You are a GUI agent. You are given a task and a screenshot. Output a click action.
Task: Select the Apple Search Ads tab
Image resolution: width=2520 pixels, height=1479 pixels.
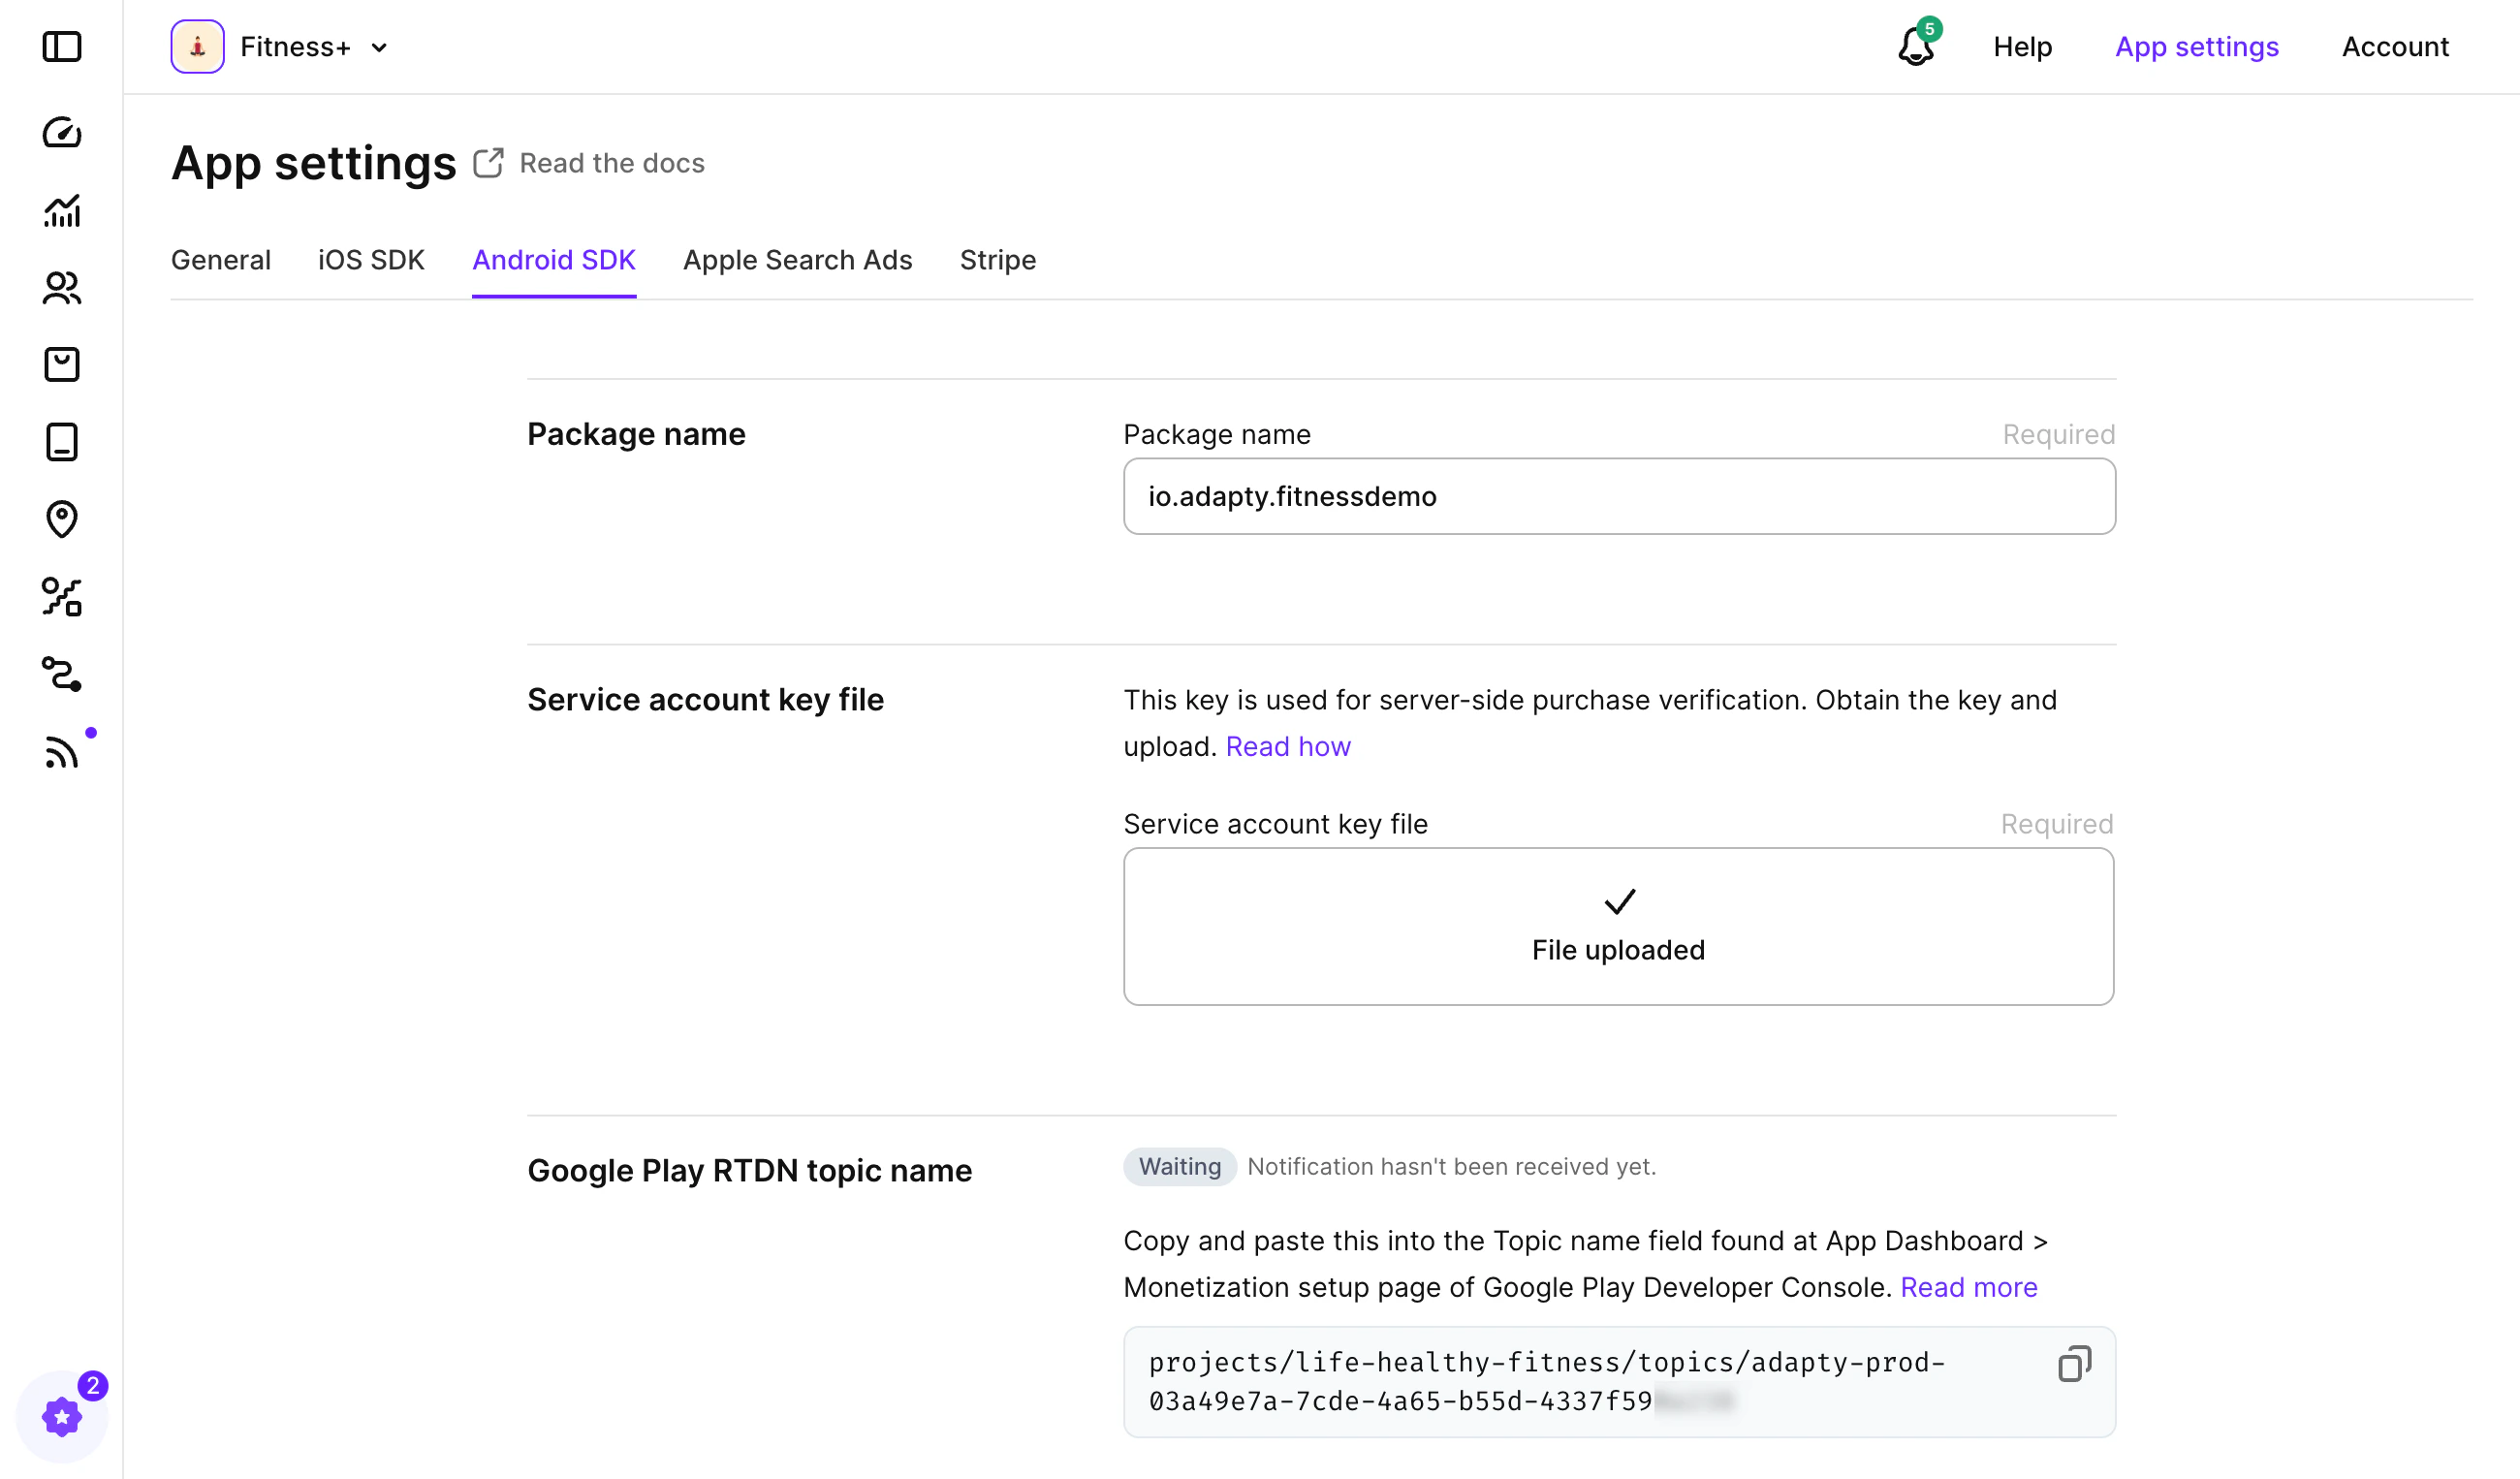(x=797, y=260)
